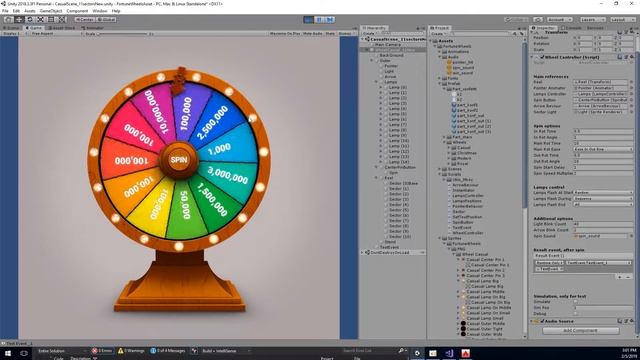
Task: Open the Main Rot Ease dropdown
Action: click(x=603, y=149)
